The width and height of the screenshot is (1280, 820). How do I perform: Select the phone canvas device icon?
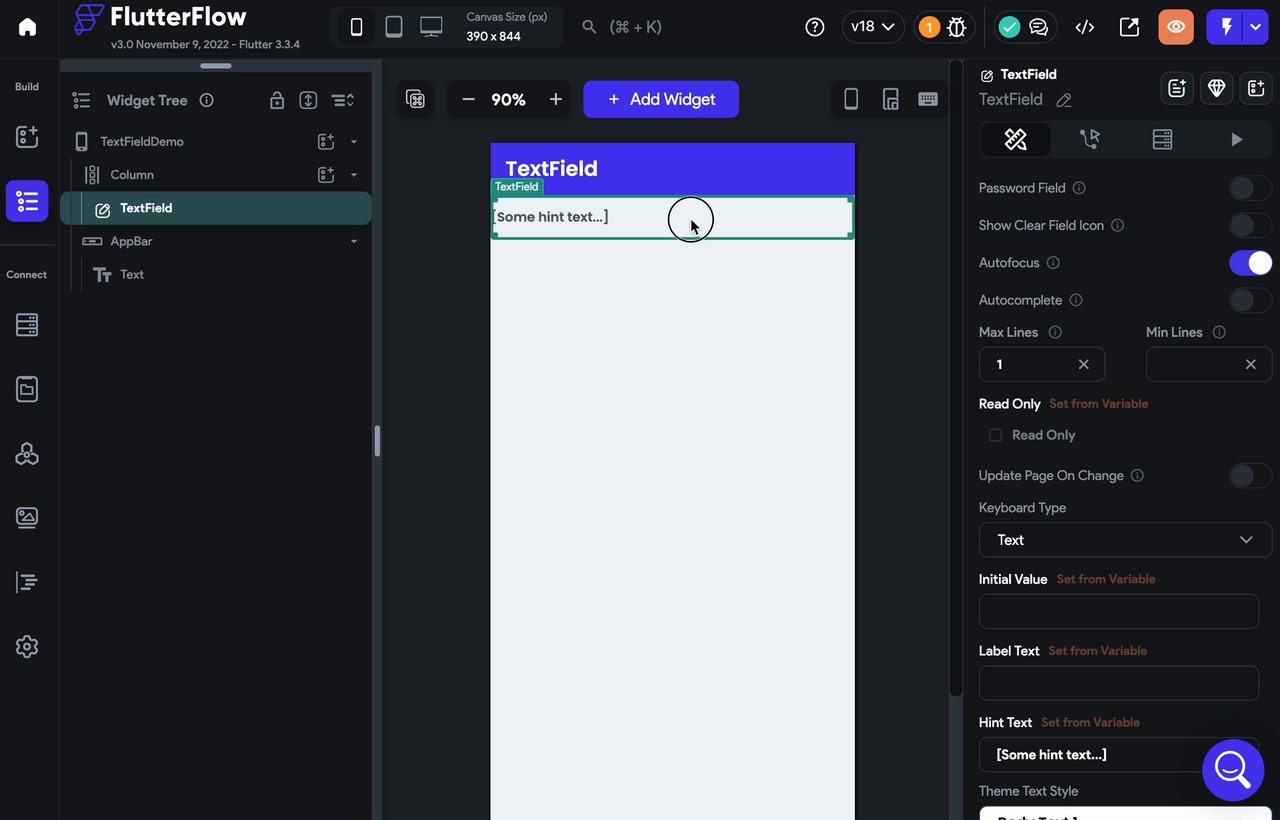click(x=356, y=27)
